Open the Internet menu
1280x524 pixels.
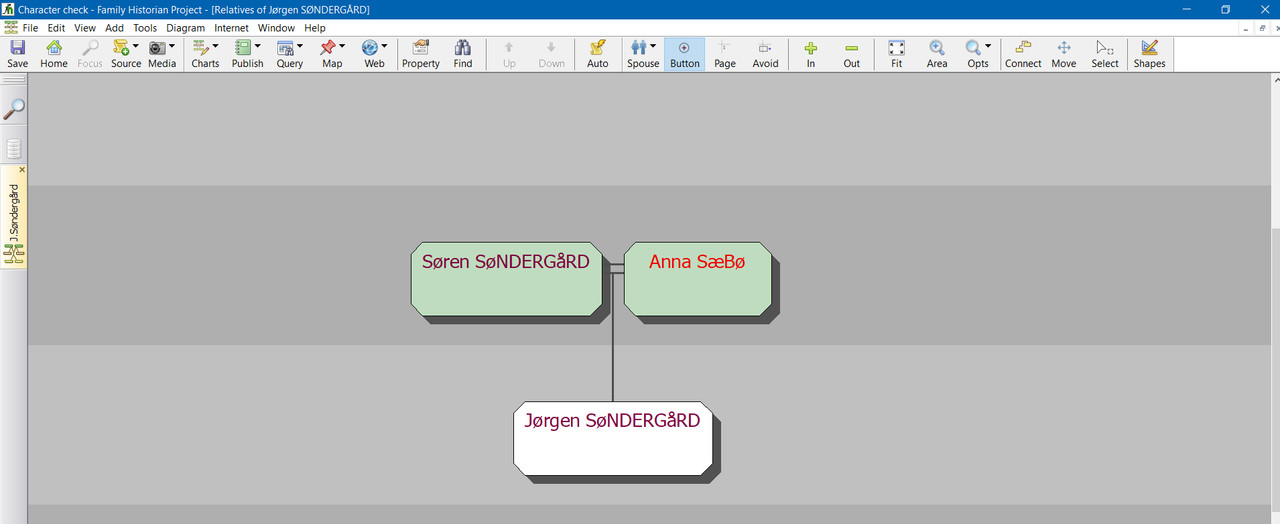(231, 28)
